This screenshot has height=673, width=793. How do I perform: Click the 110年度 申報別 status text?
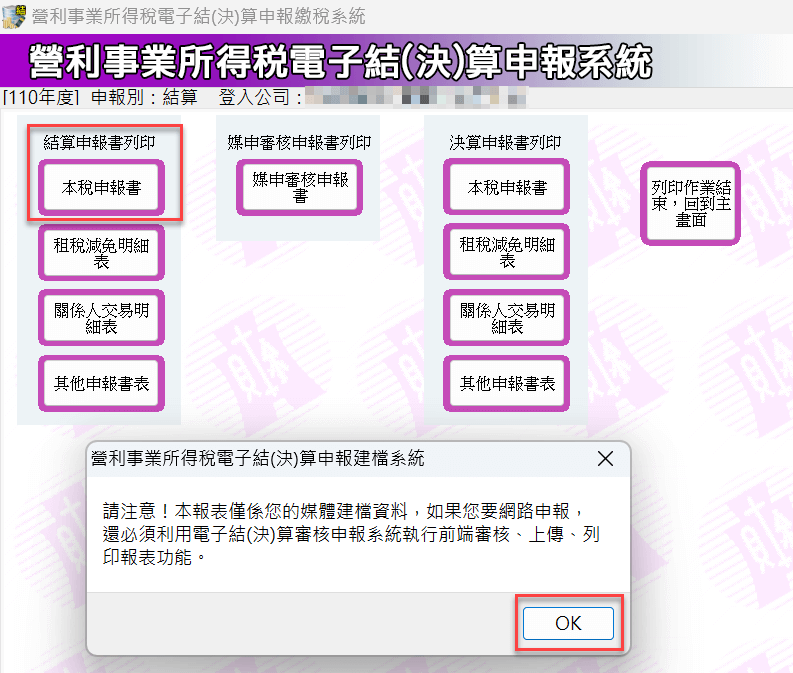(101, 97)
